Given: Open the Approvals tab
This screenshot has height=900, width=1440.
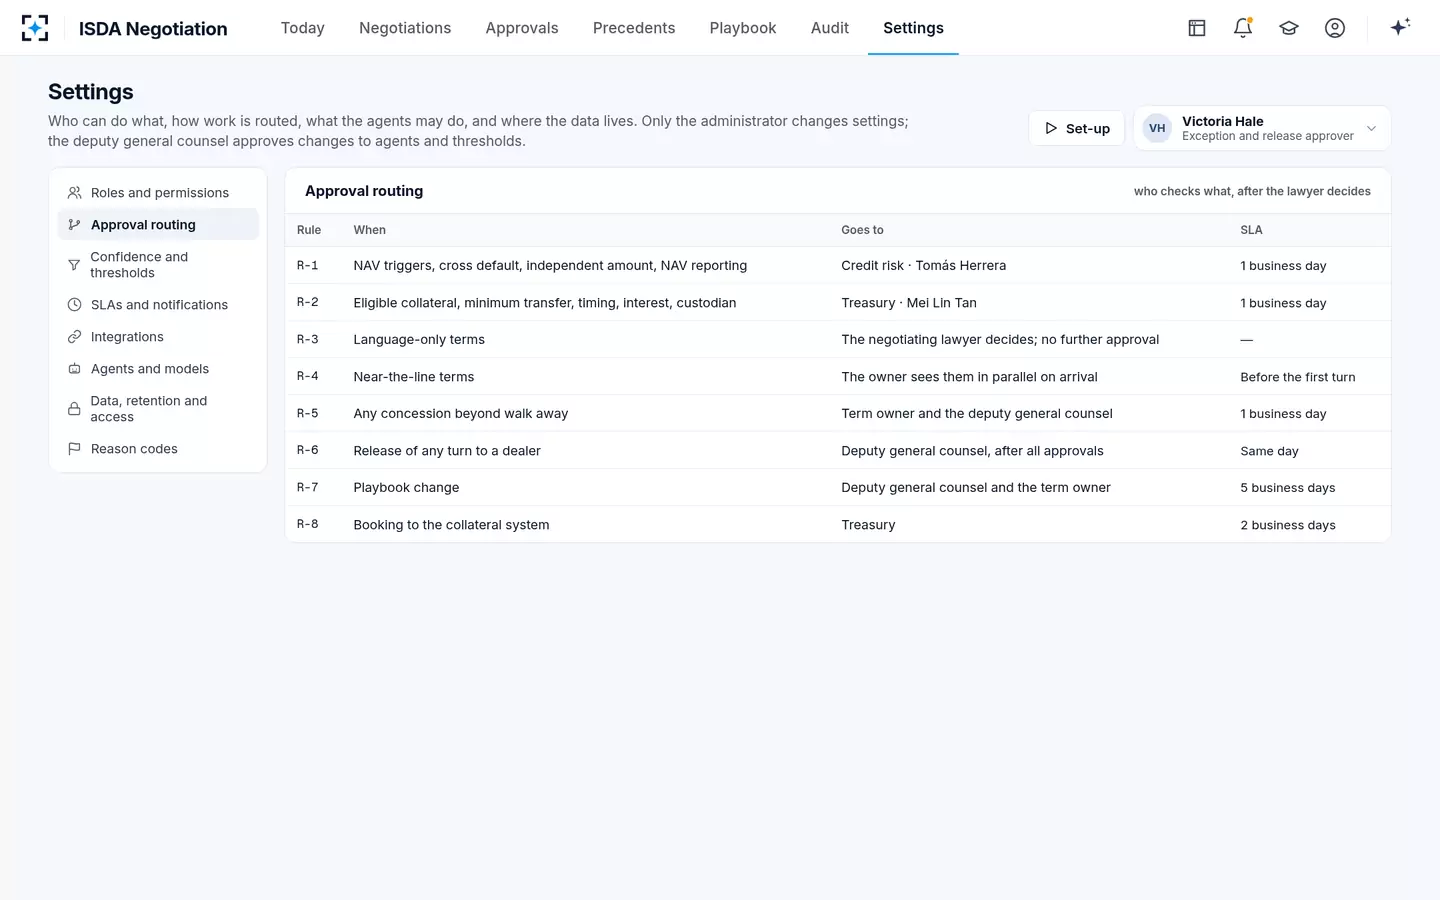Looking at the screenshot, I should pyautogui.click(x=522, y=28).
